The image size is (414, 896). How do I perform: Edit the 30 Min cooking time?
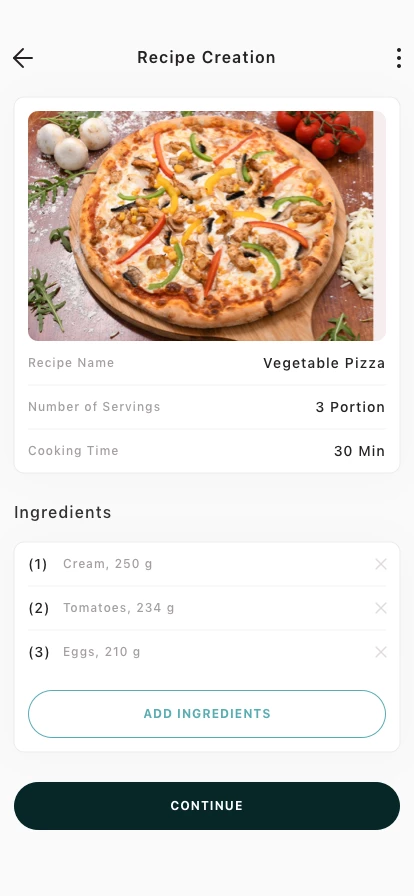[360, 451]
